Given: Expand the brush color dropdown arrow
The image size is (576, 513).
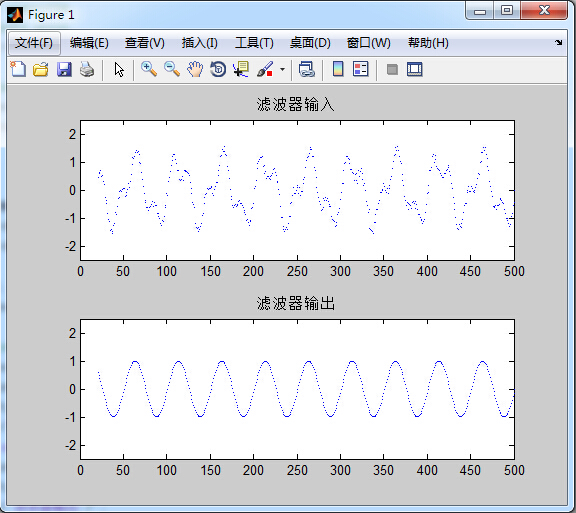Looking at the screenshot, I should tap(282, 69).
